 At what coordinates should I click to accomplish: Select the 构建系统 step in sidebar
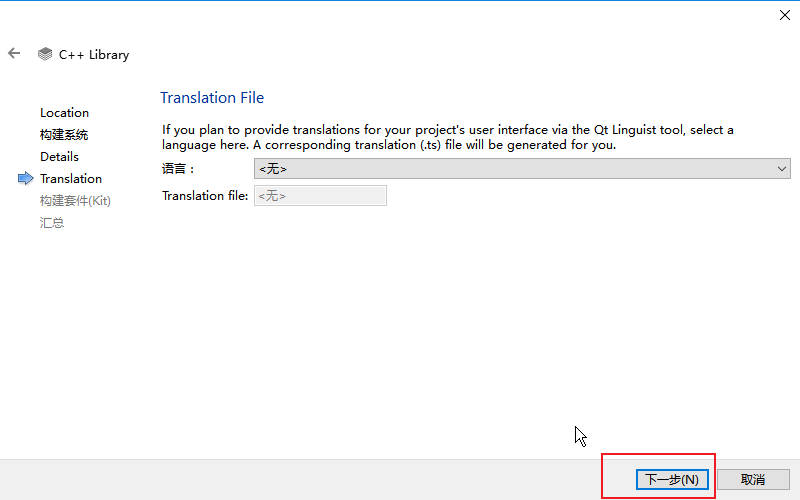64,135
